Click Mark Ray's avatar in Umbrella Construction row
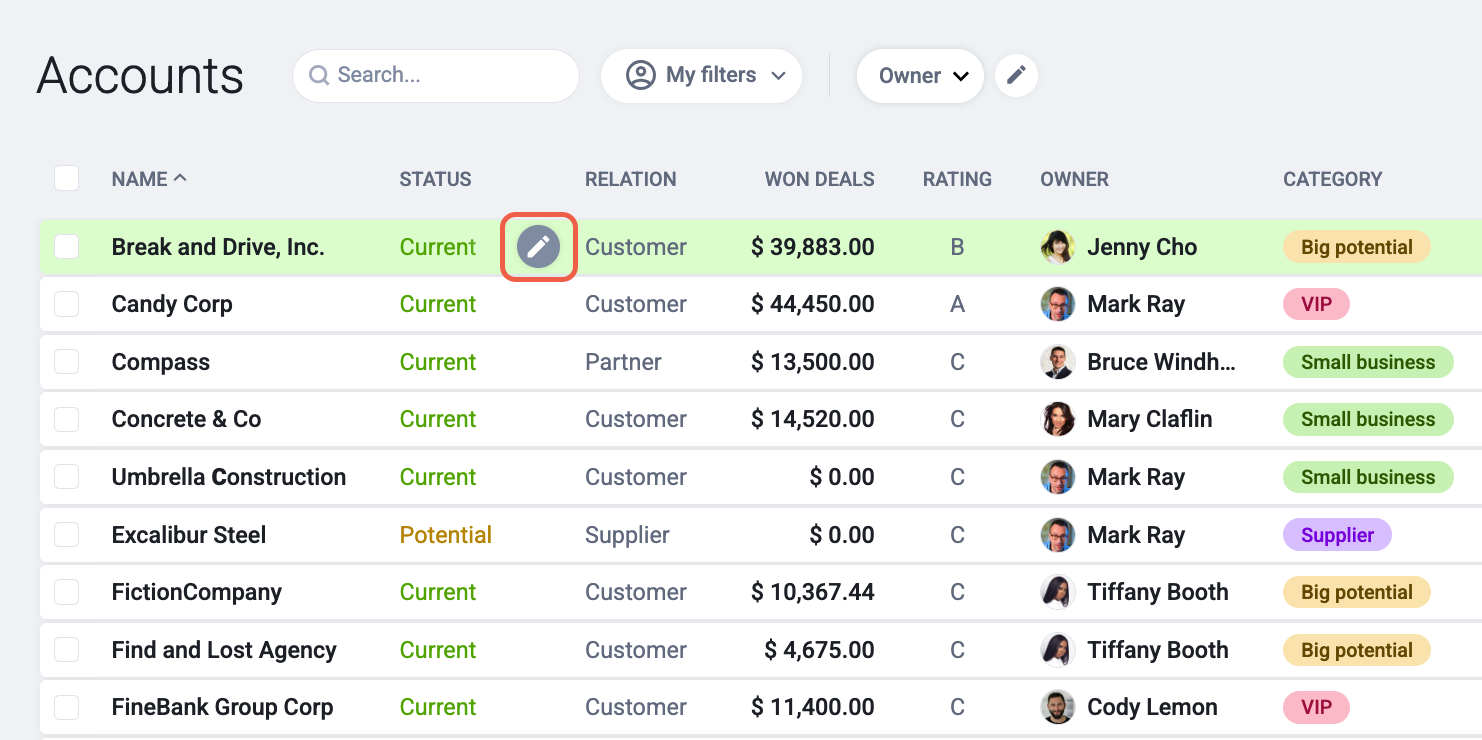This screenshot has width=1482, height=740. click(1057, 477)
